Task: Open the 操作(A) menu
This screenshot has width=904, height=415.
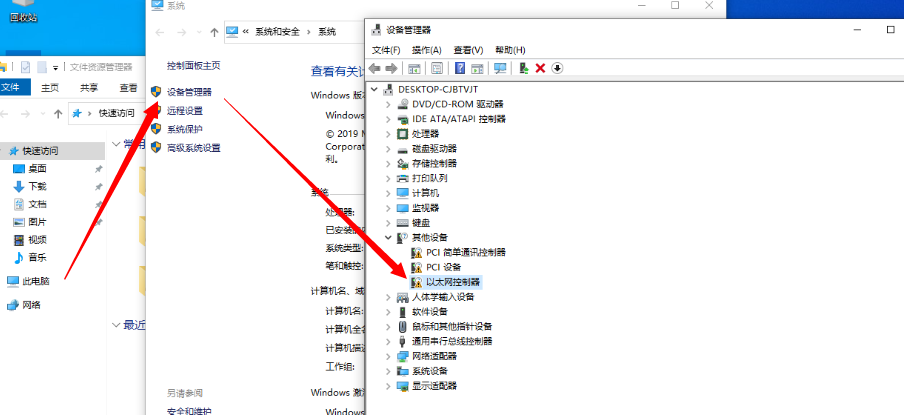Action: pyautogui.click(x=426, y=50)
